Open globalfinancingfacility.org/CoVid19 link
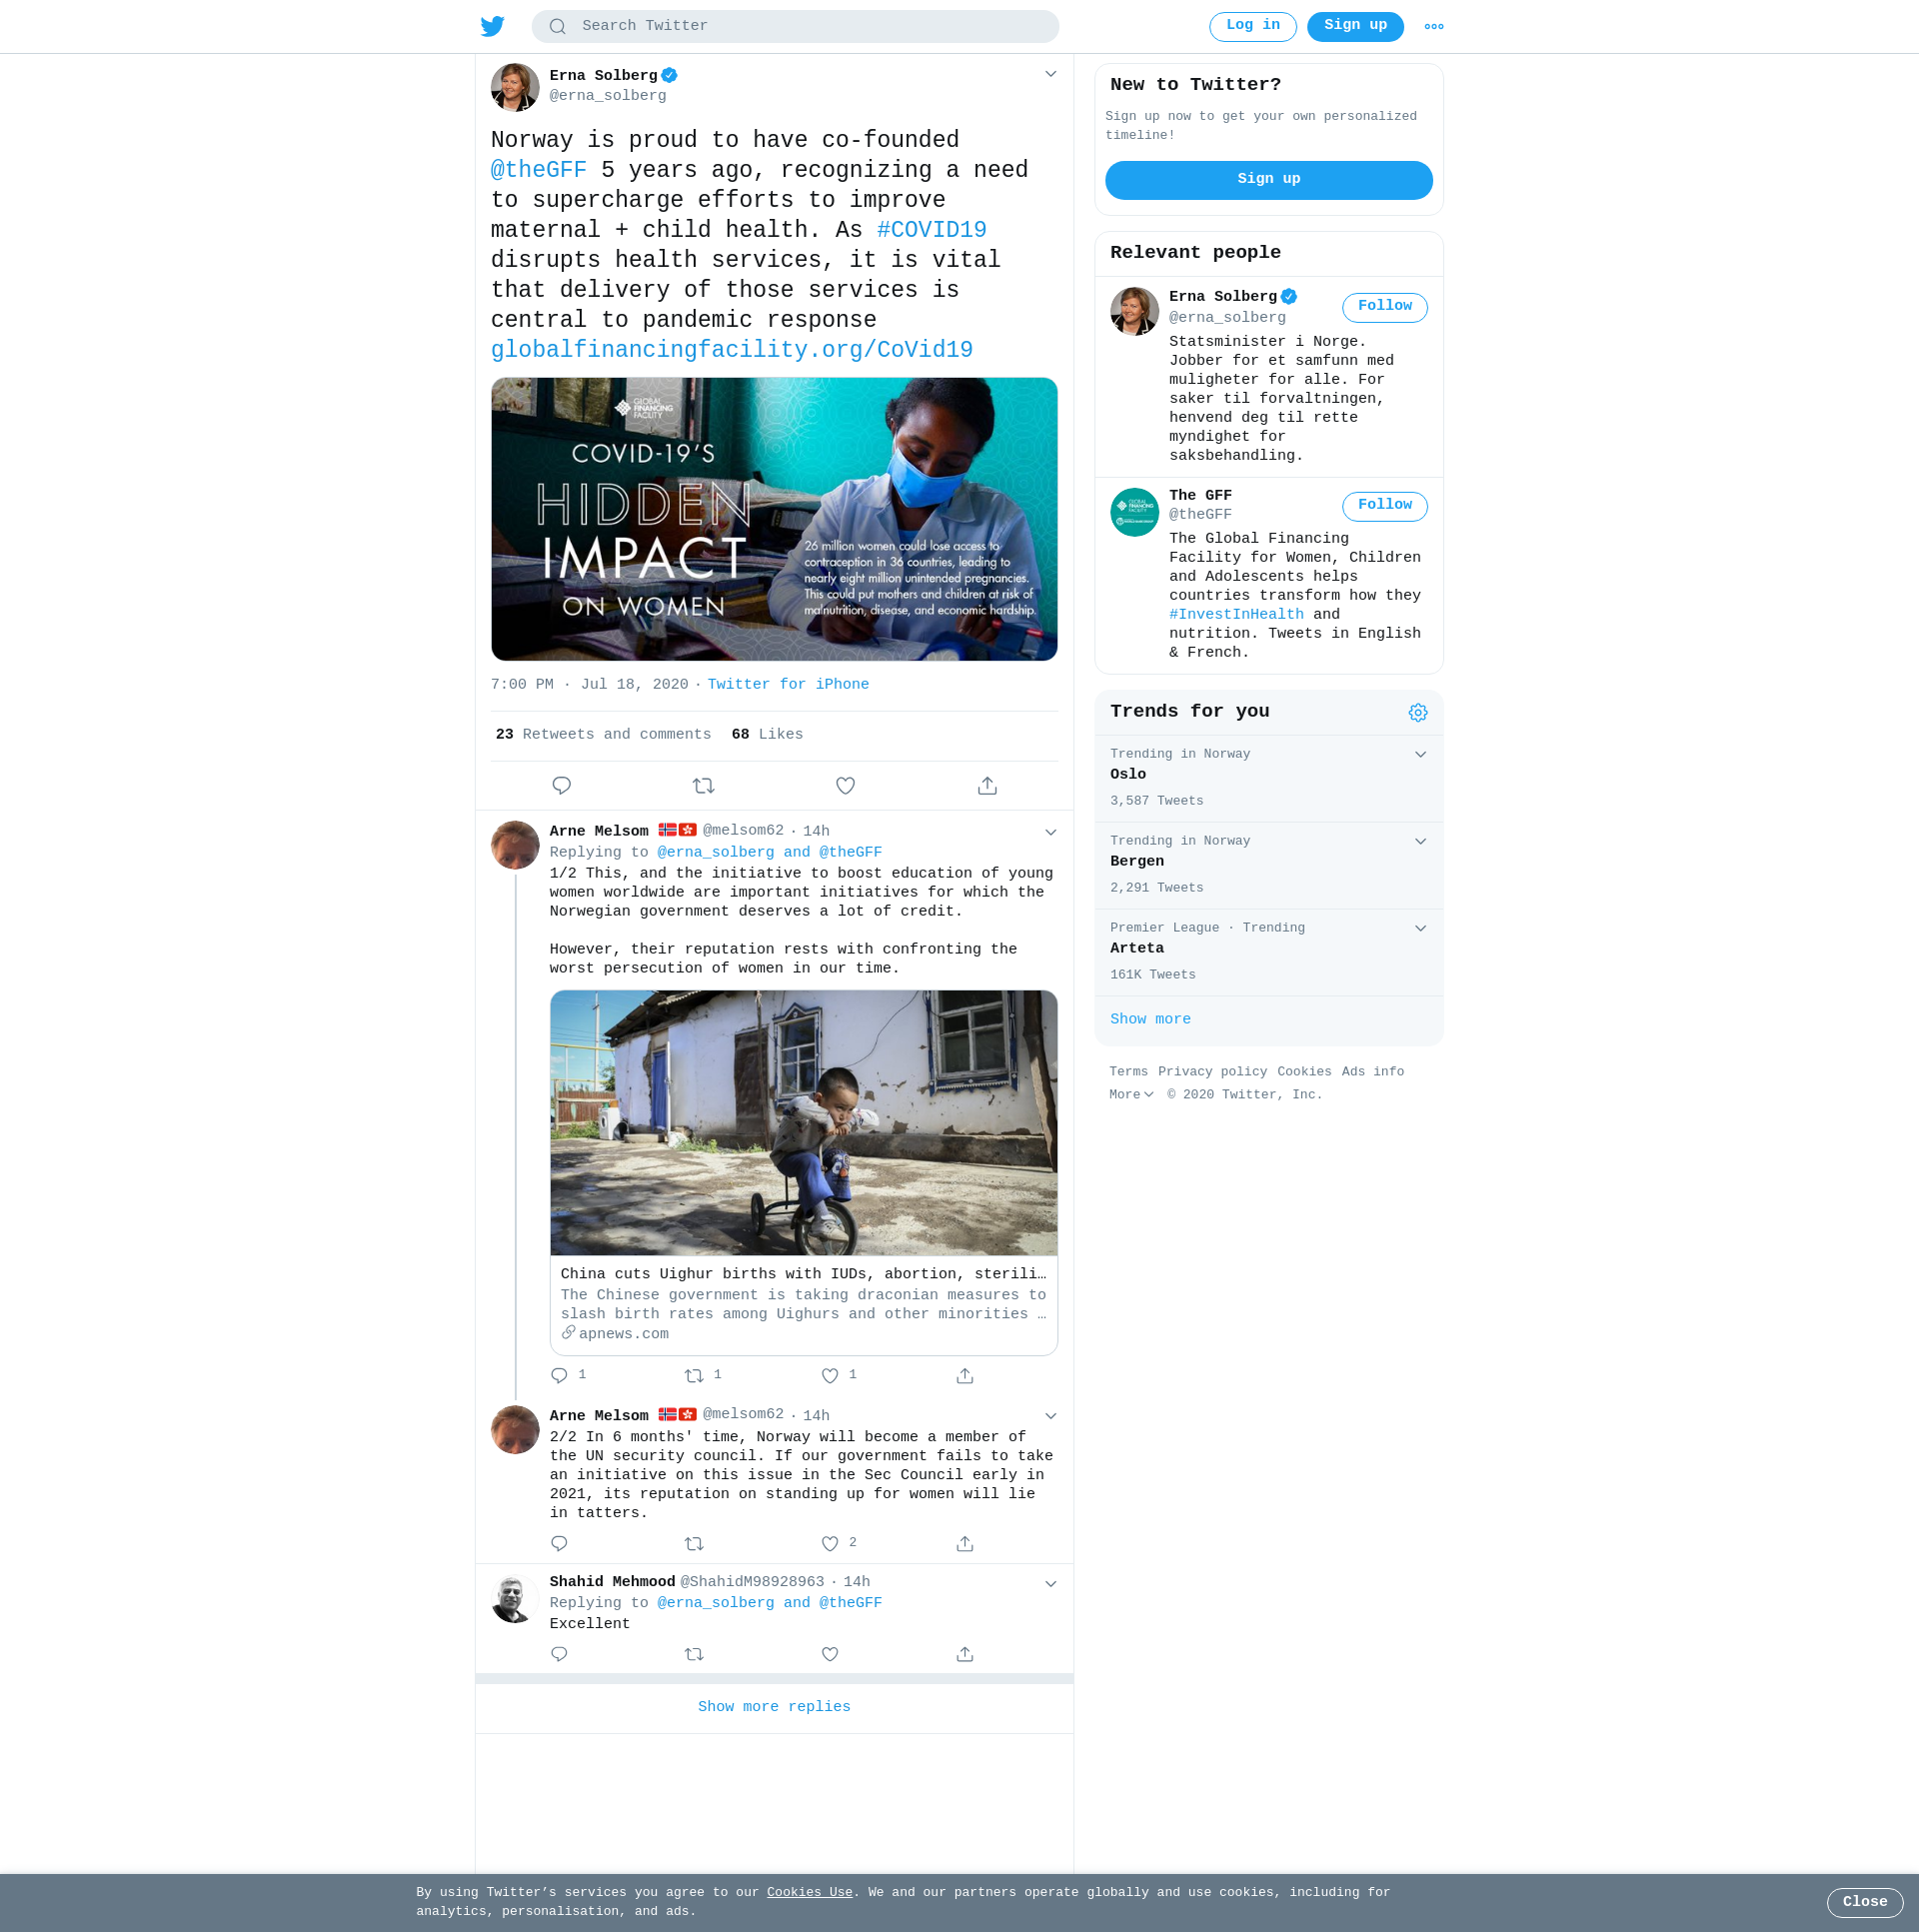Image resolution: width=1919 pixels, height=1932 pixels. (x=731, y=350)
